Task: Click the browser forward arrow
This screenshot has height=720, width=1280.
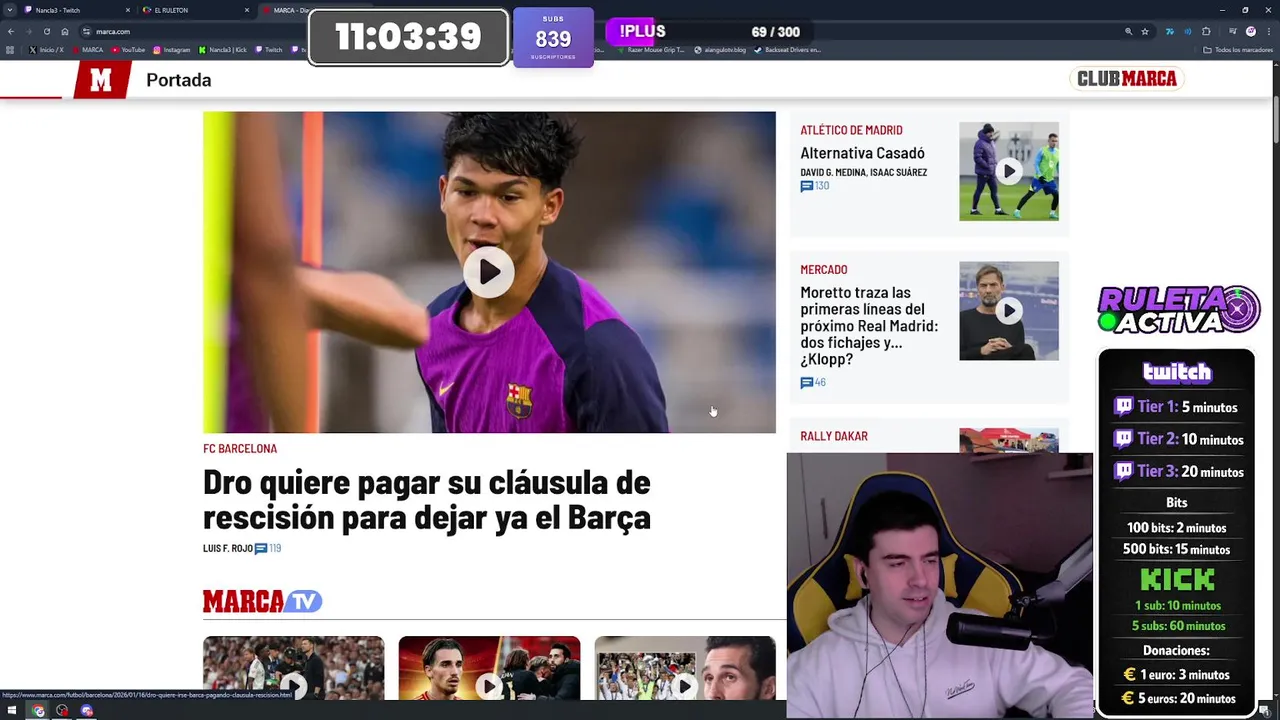Action: point(29,31)
